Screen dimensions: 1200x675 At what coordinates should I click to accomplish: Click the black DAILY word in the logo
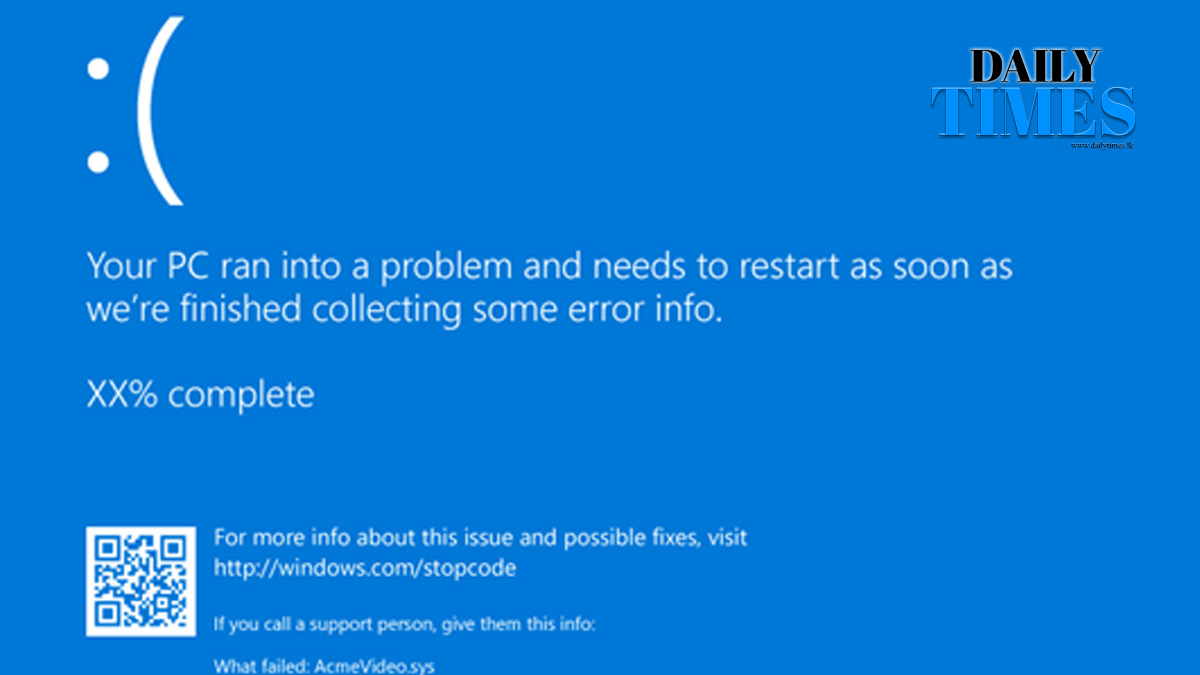coord(1035,66)
